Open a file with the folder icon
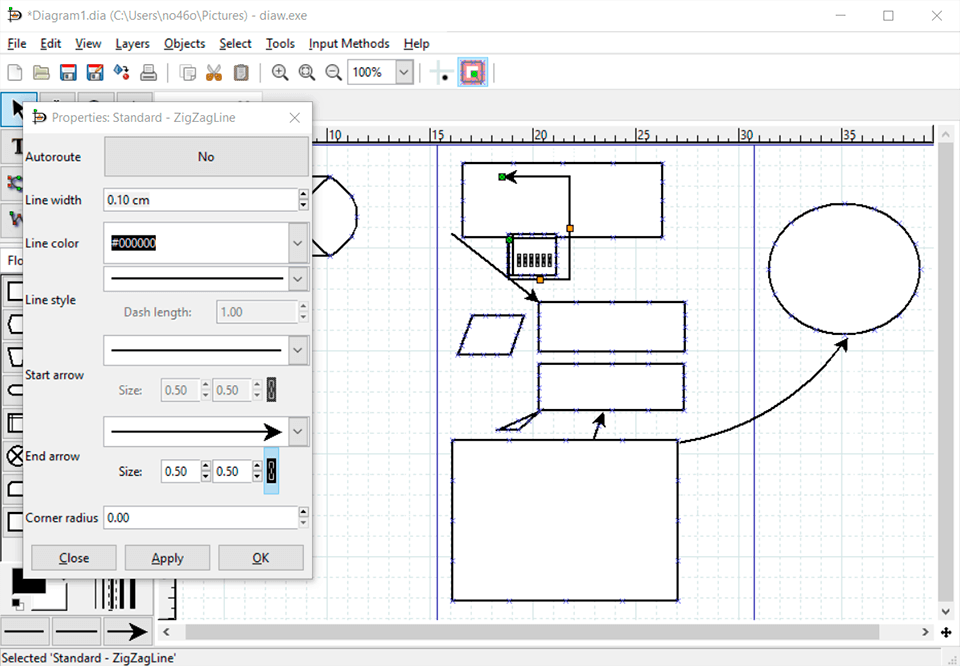This screenshot has height=666, width=960. pos(41,72)
